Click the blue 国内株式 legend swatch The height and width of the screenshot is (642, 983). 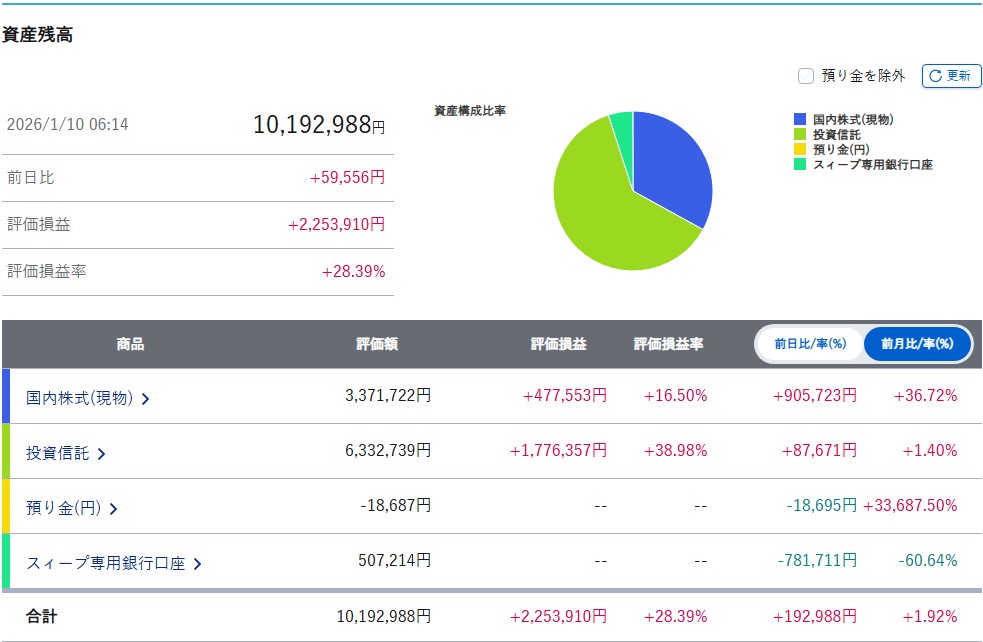(x=800, y=119)
